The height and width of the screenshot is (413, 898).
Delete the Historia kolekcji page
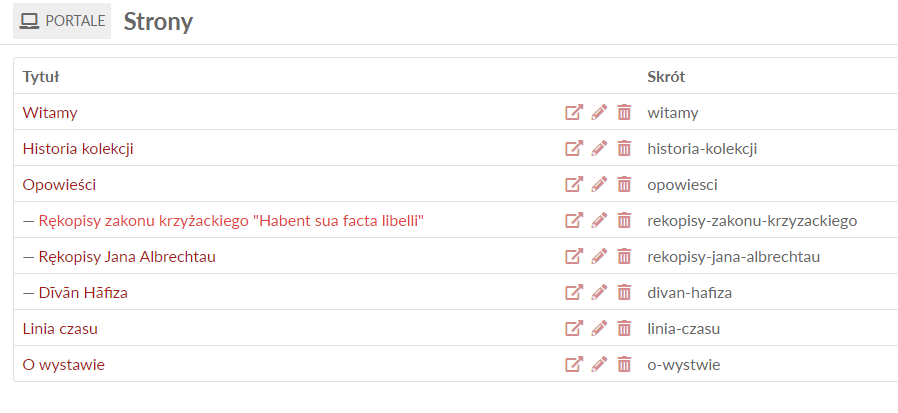[x=624, y=148]
